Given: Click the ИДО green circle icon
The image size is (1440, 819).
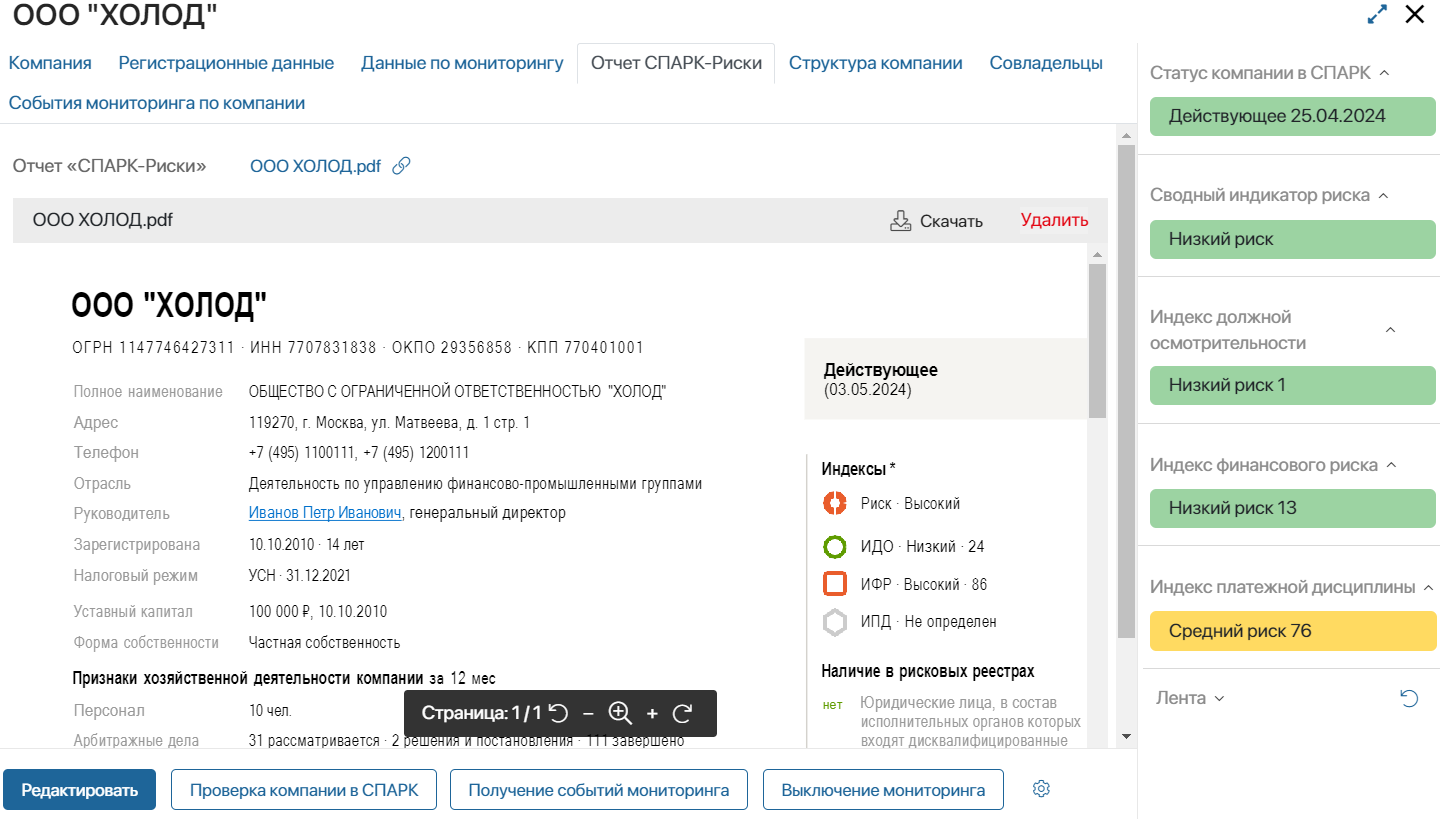Looking at the screenshot, I should pos(835,547).
